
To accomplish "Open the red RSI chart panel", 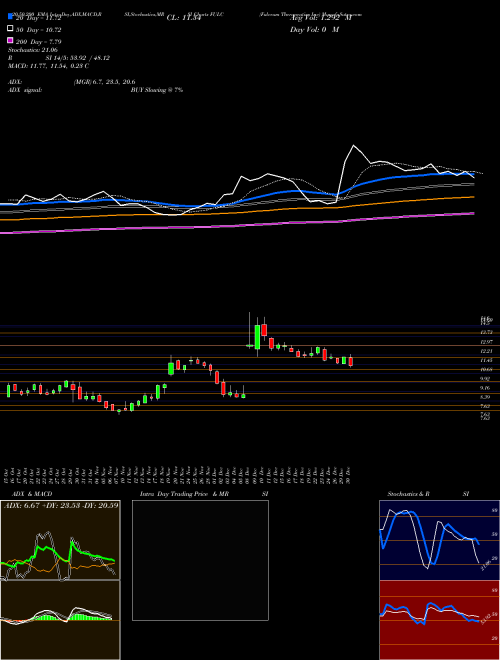I will click(439, 620).
